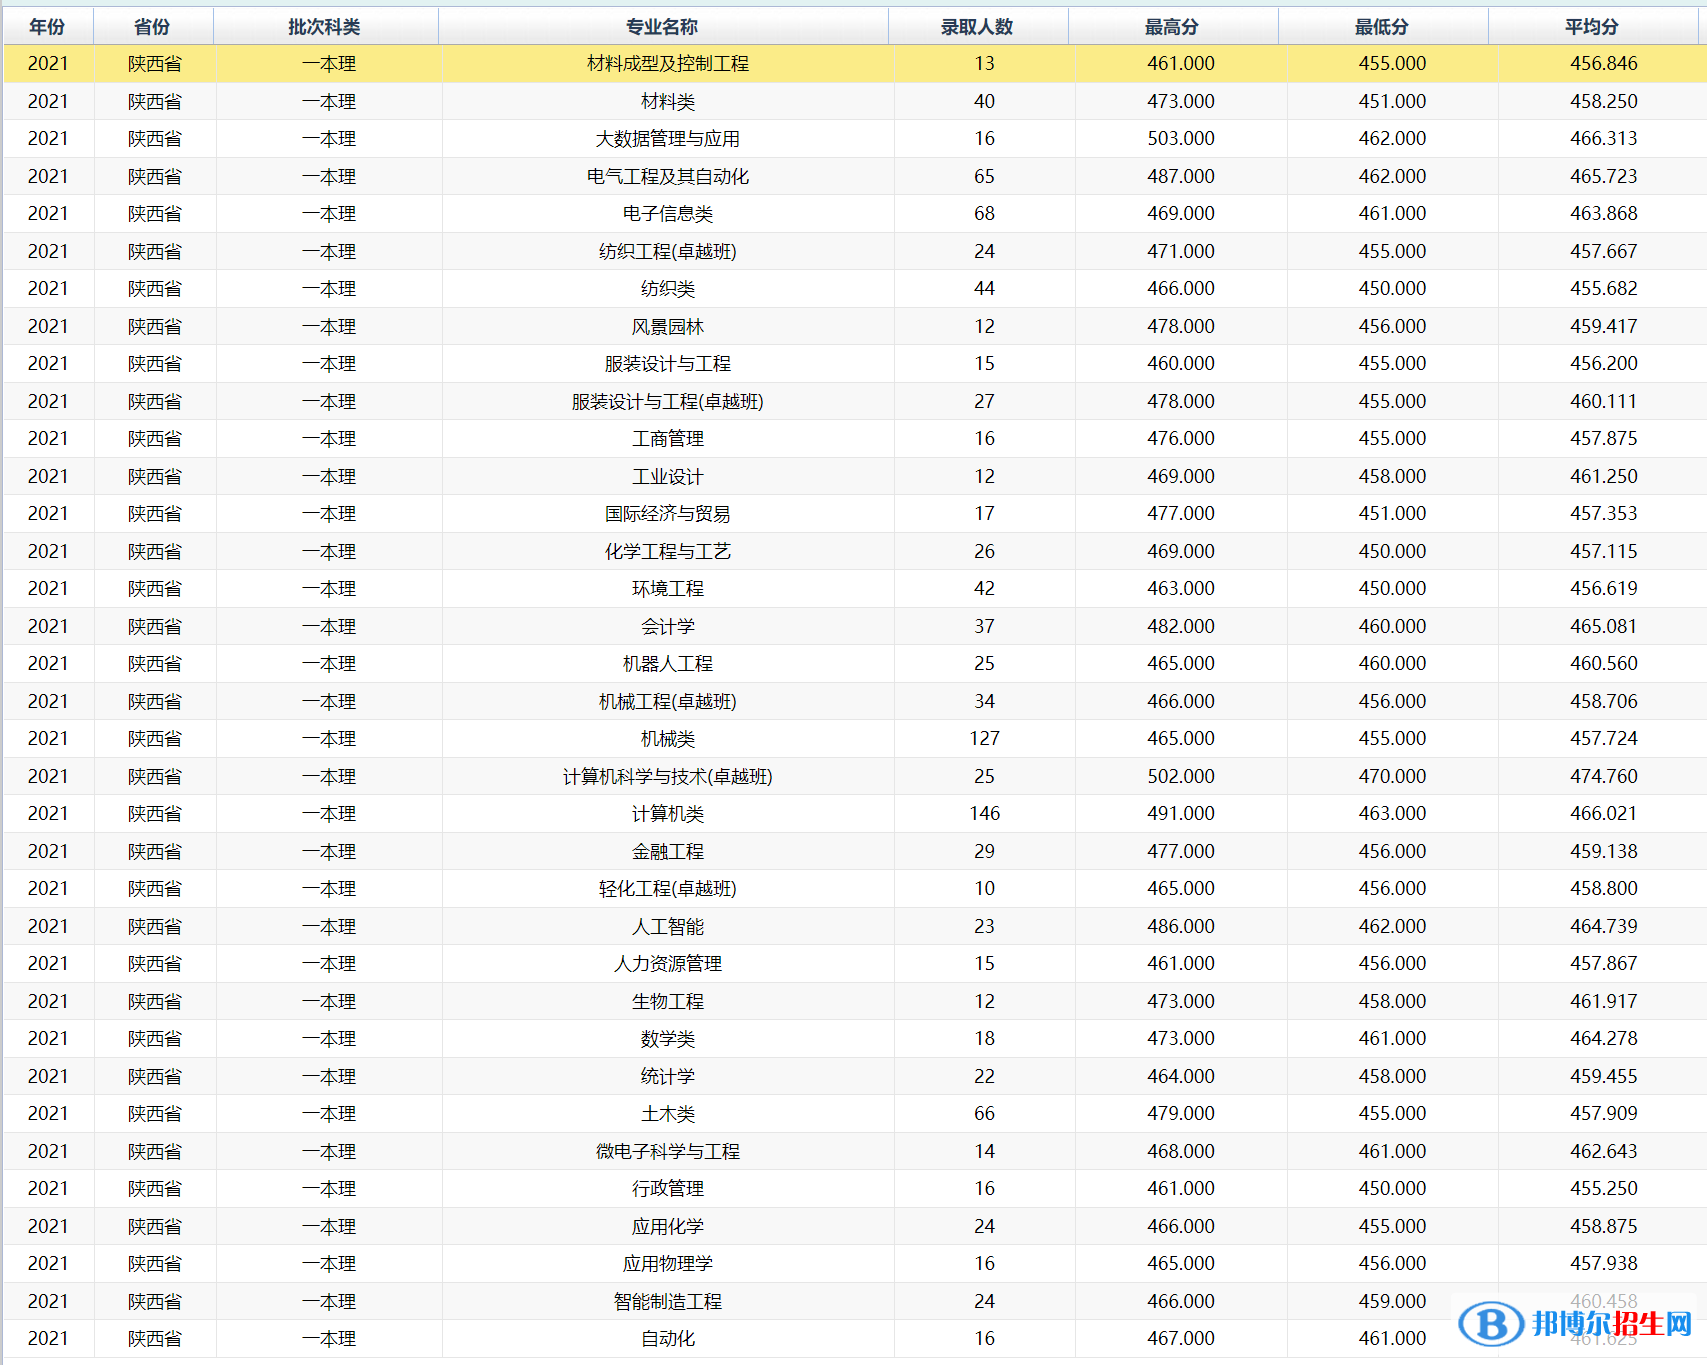This screenshot has height=1365, width=1707.
Task: Click the 工商管理 cell
Action: [x=668, y=439]
